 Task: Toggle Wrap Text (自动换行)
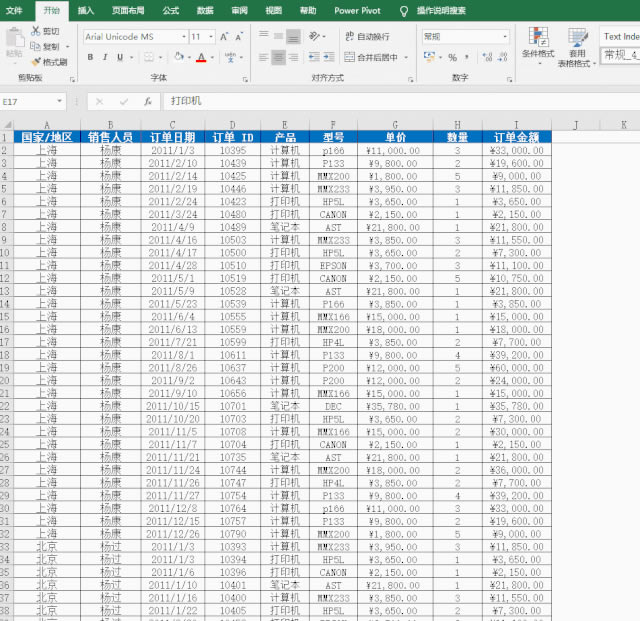point(366,37)
